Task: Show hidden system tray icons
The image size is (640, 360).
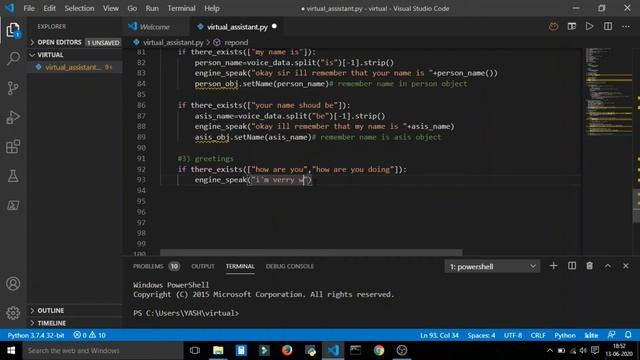Action: pyautogui.click(x=550, y=350)
